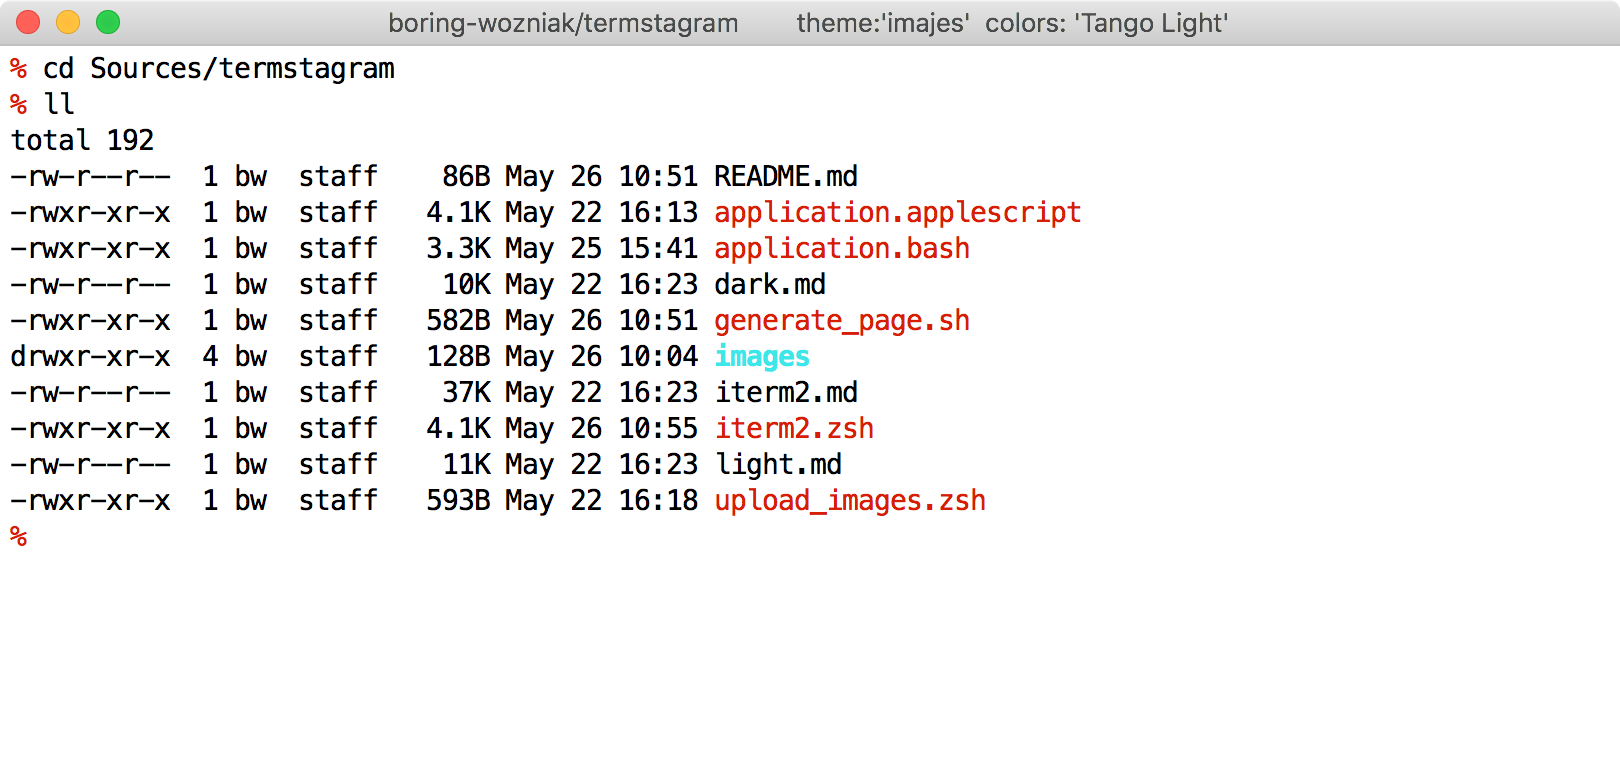Click the 'total 192' output line
Viewport: 1620px width, 774px height.
tap(82, 141)
